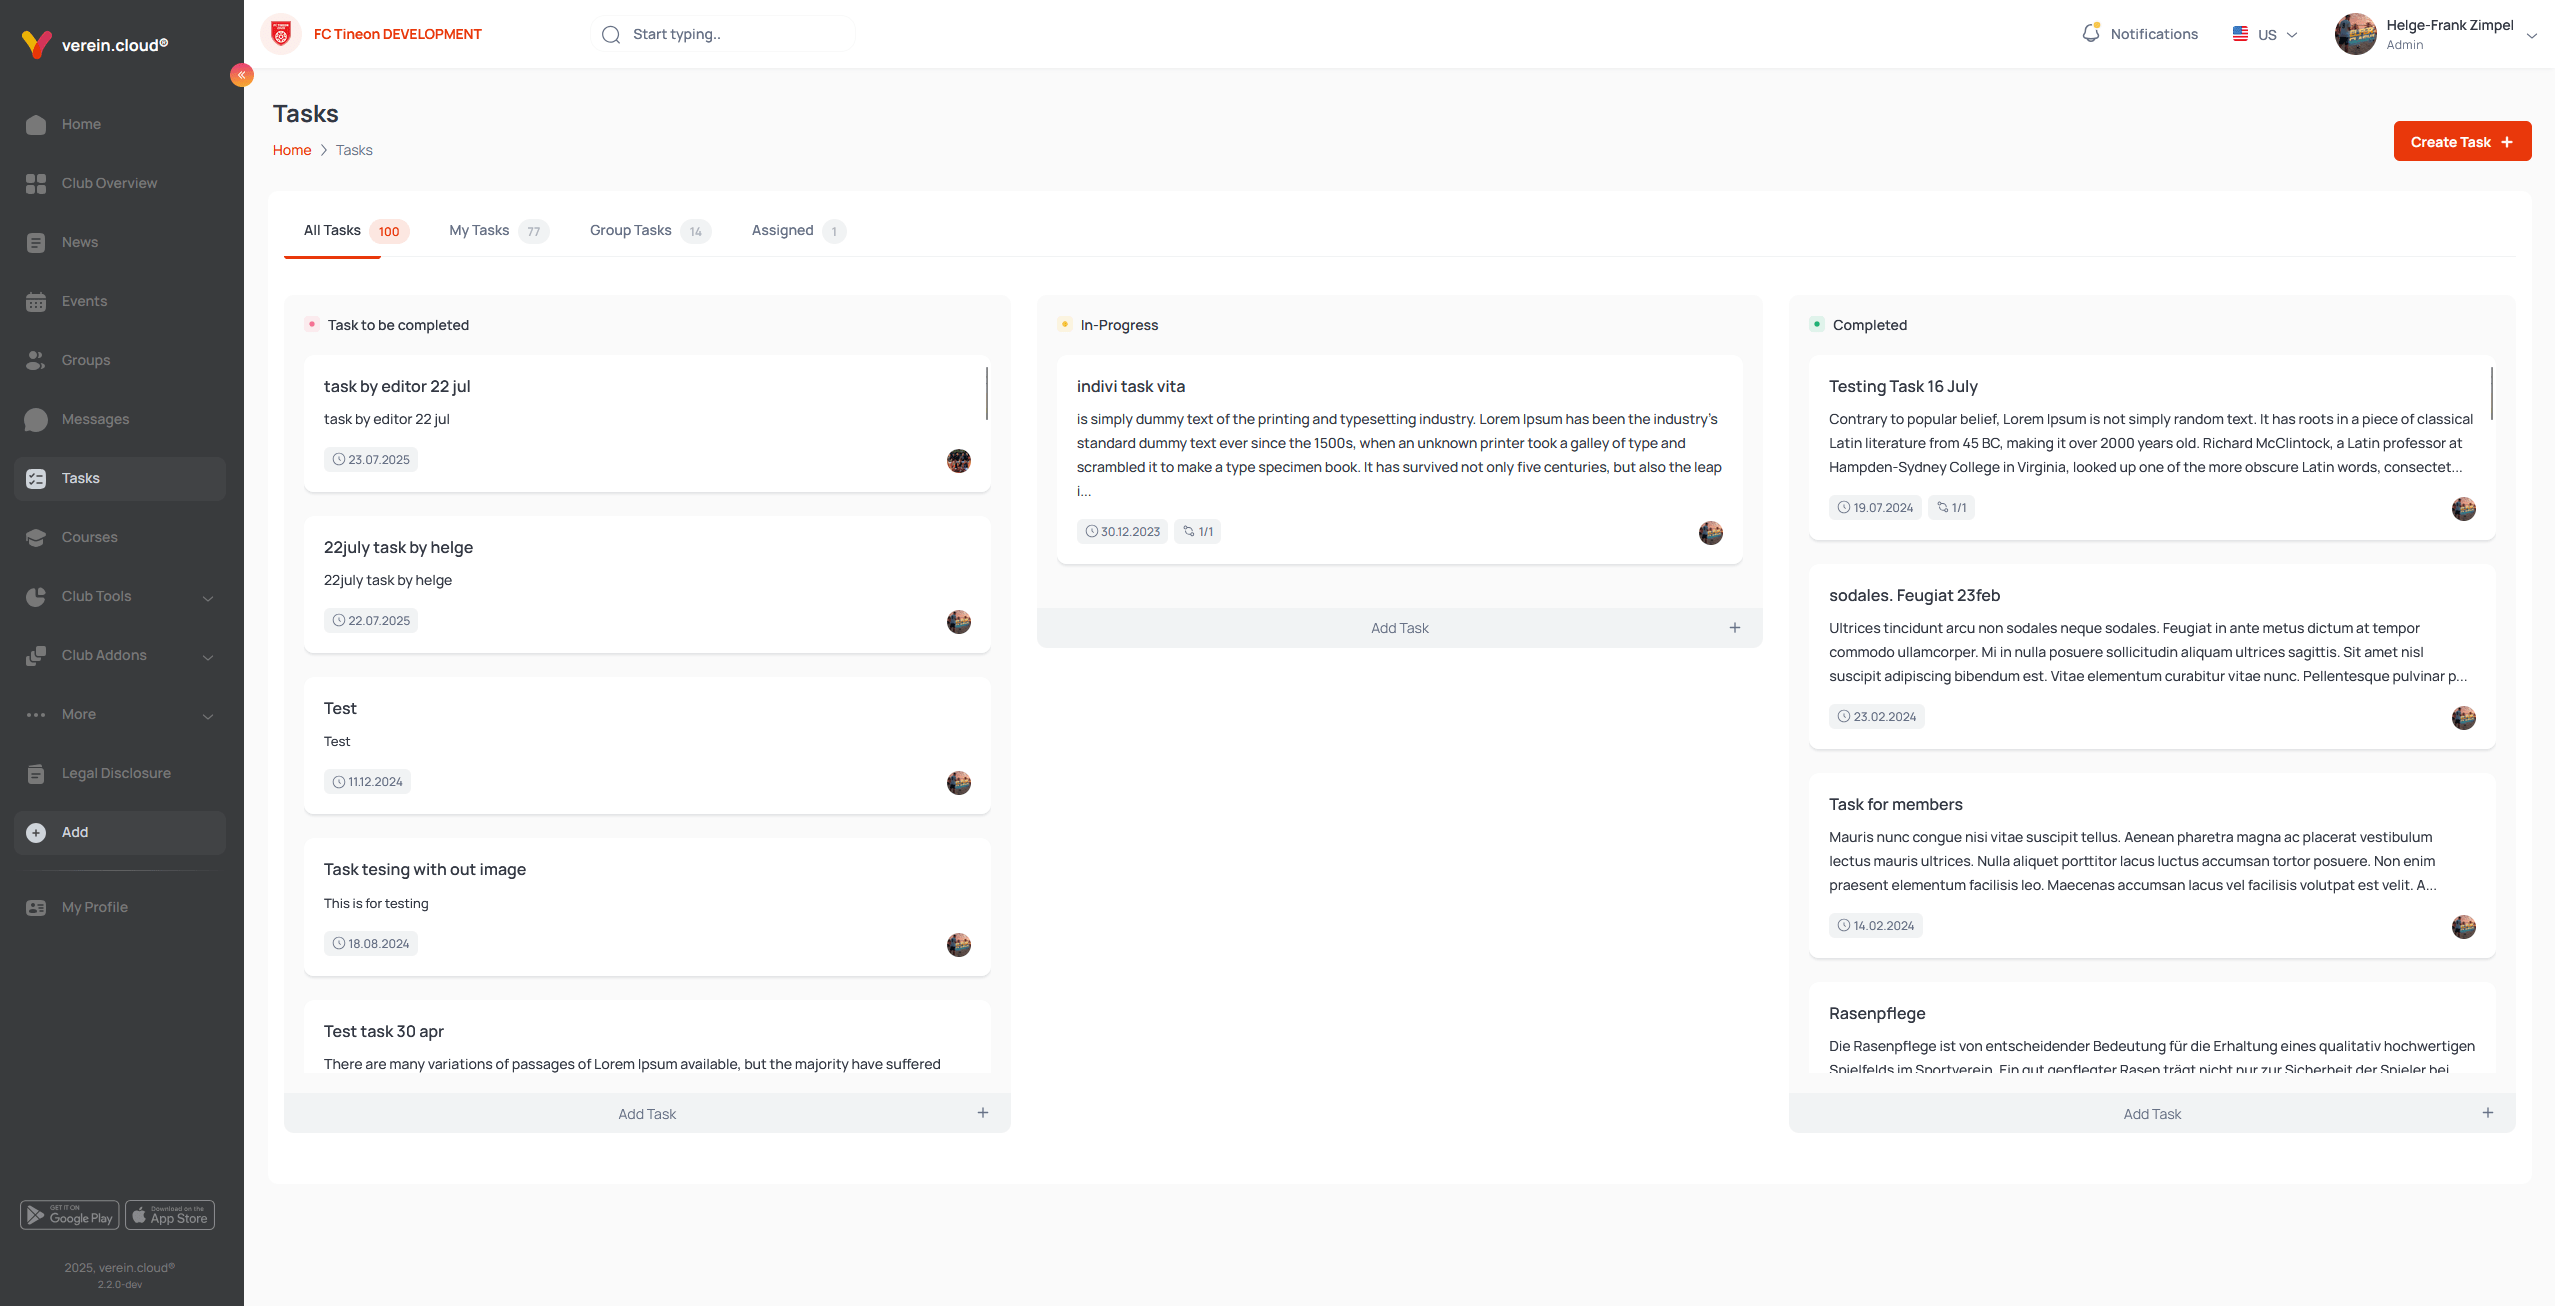Open the US language dropdown

click(2265, 34)
